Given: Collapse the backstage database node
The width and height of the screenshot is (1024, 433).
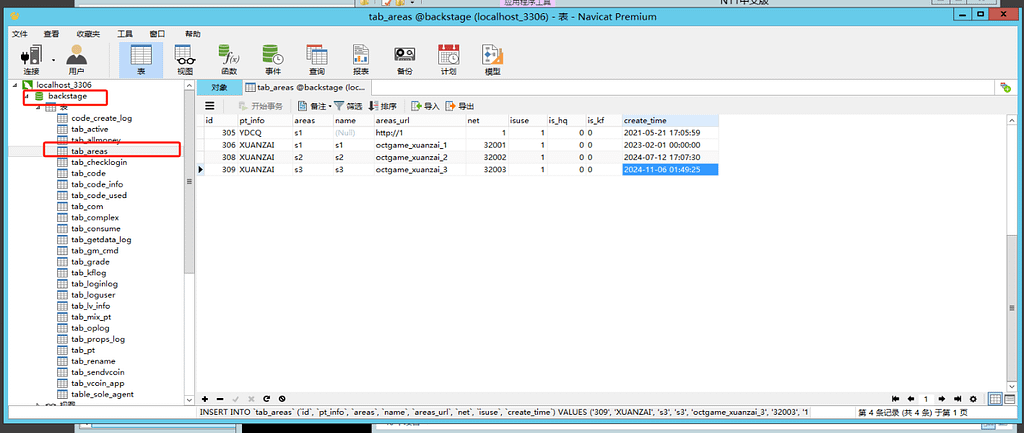Looking at the screenshot, I should (x=27, y=96).
